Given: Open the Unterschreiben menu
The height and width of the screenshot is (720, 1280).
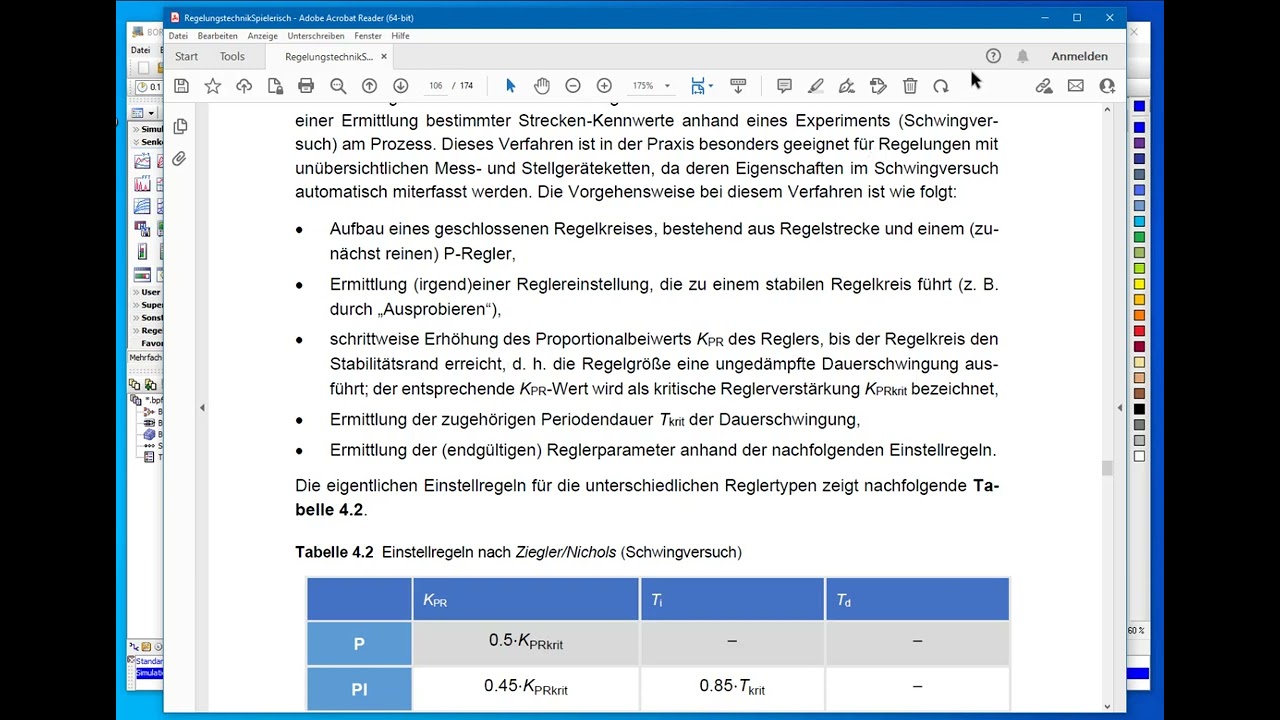Looking at the screenshot, I should pyautogui.click(x=316, y=36).
